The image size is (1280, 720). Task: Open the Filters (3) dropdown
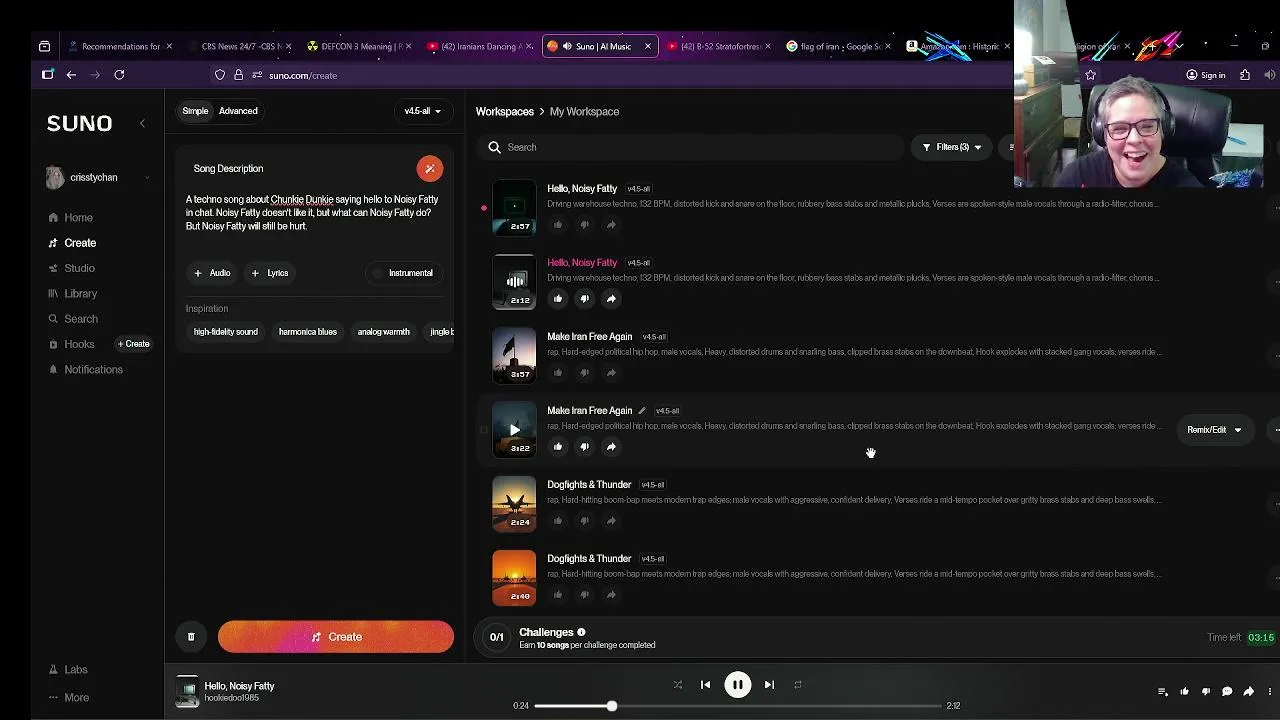pos(951,147)
